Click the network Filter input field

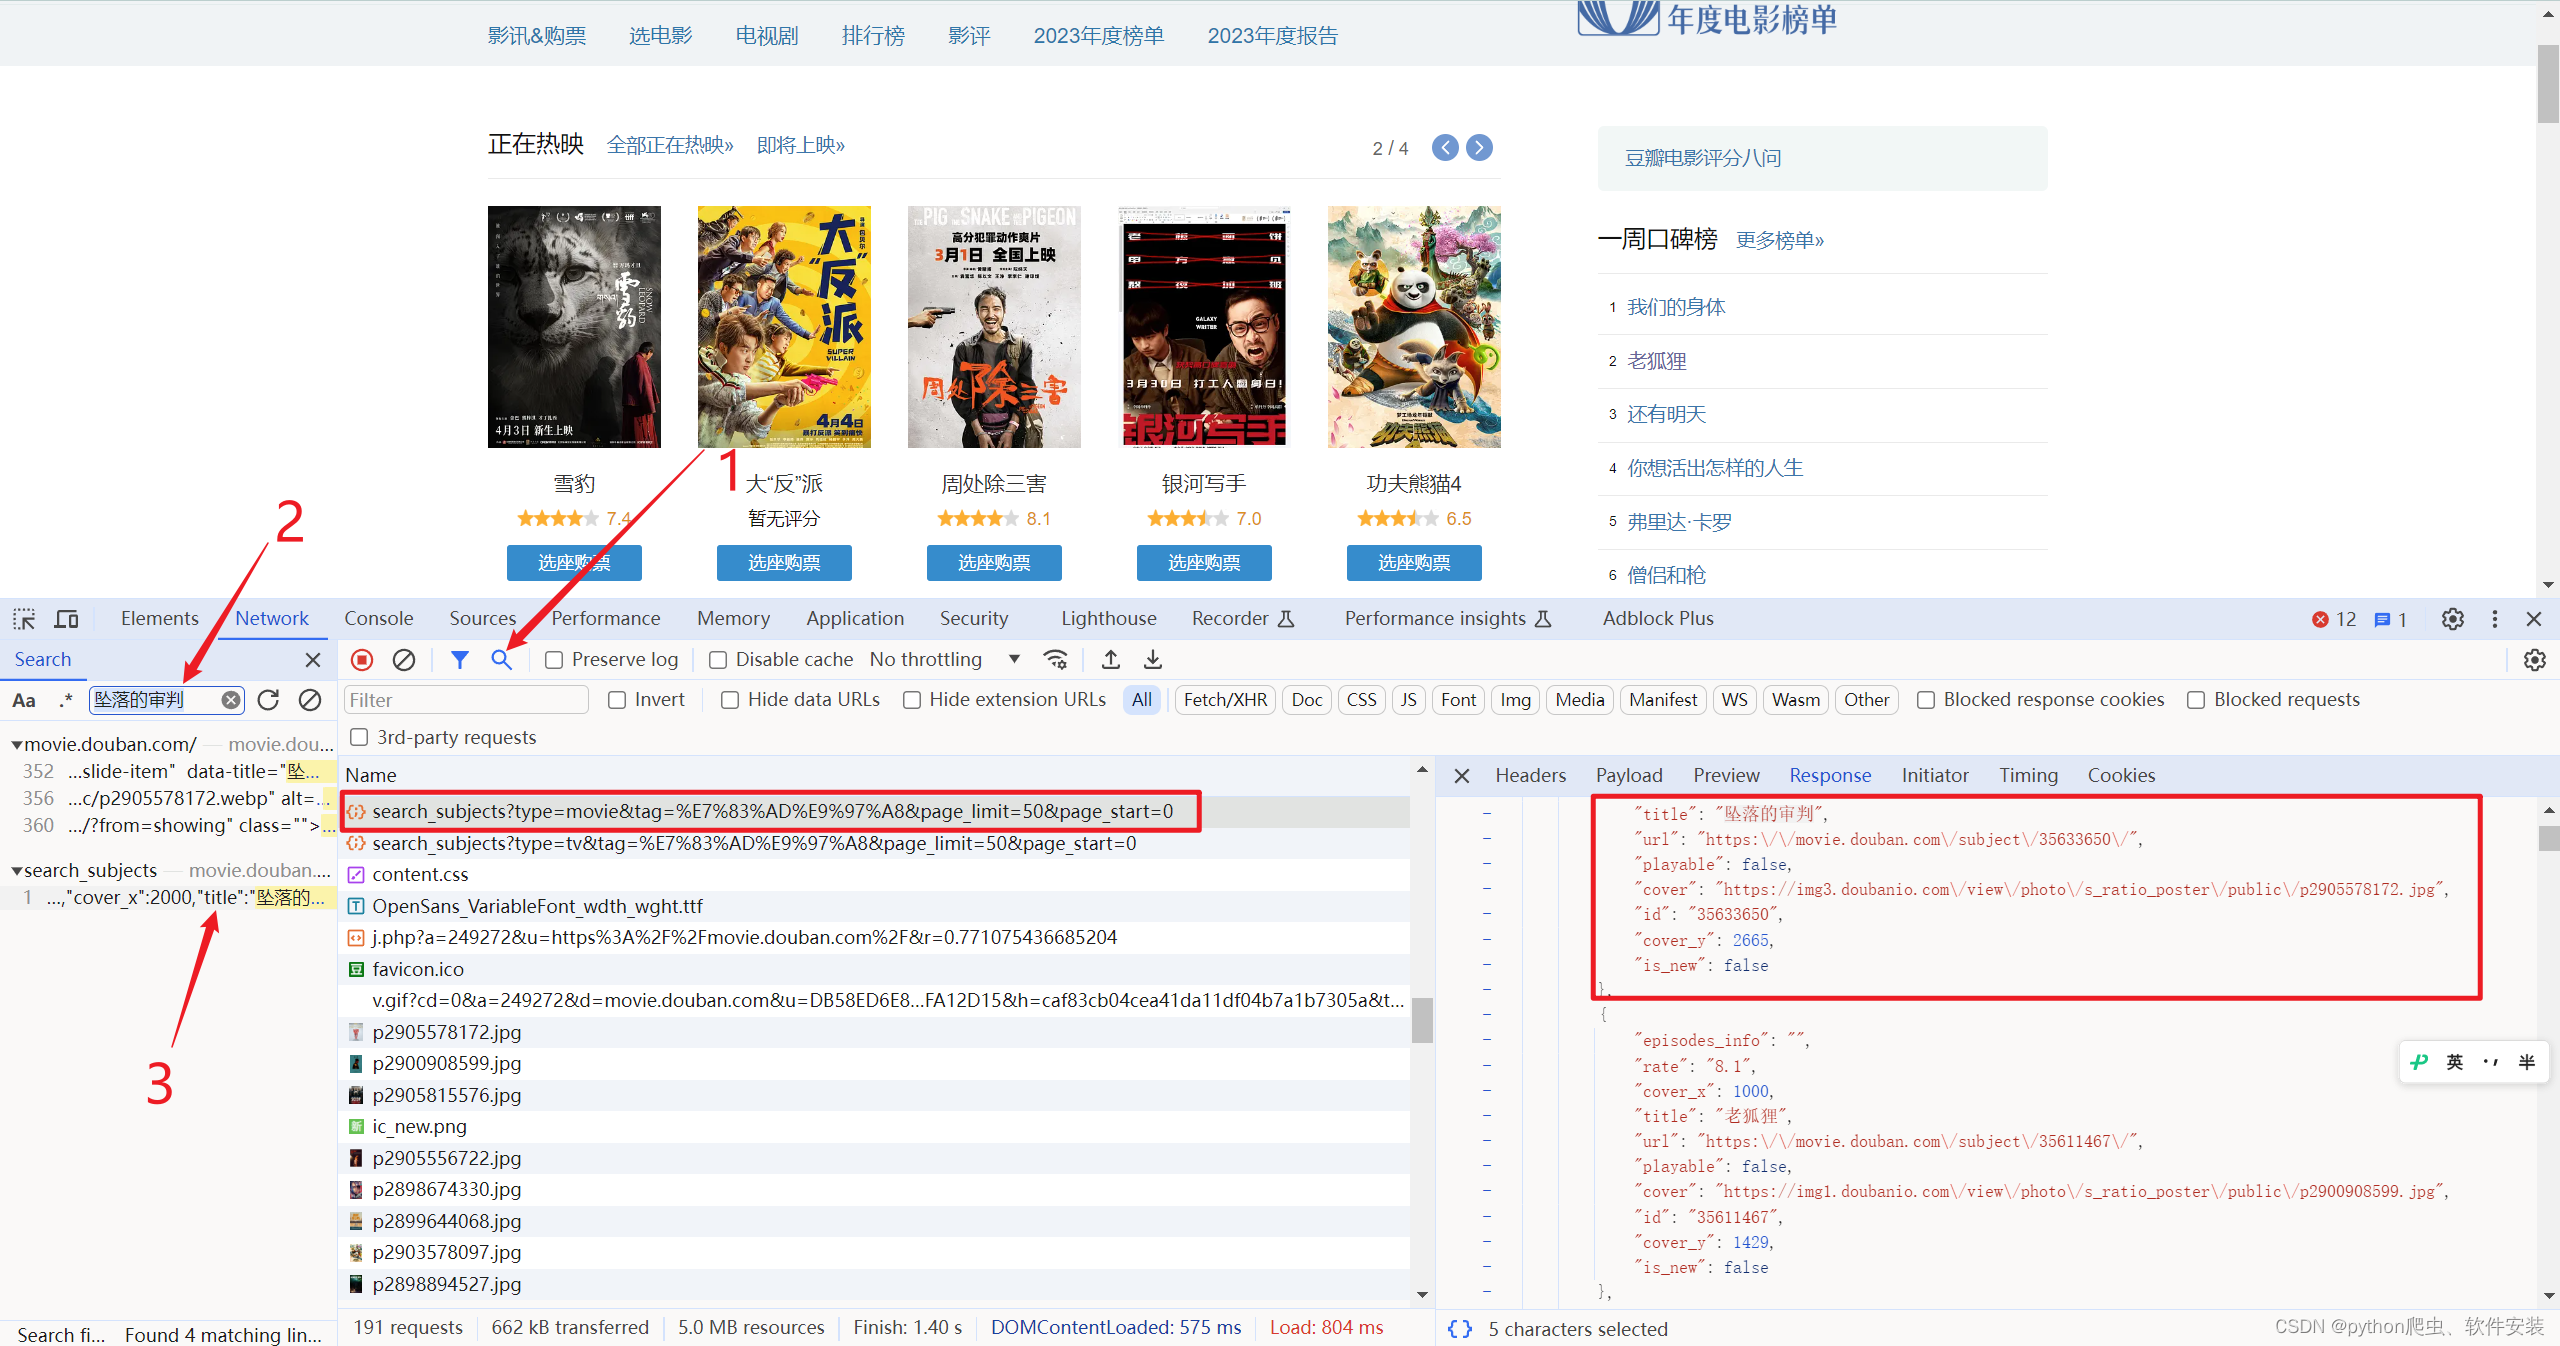pos(466,700)
